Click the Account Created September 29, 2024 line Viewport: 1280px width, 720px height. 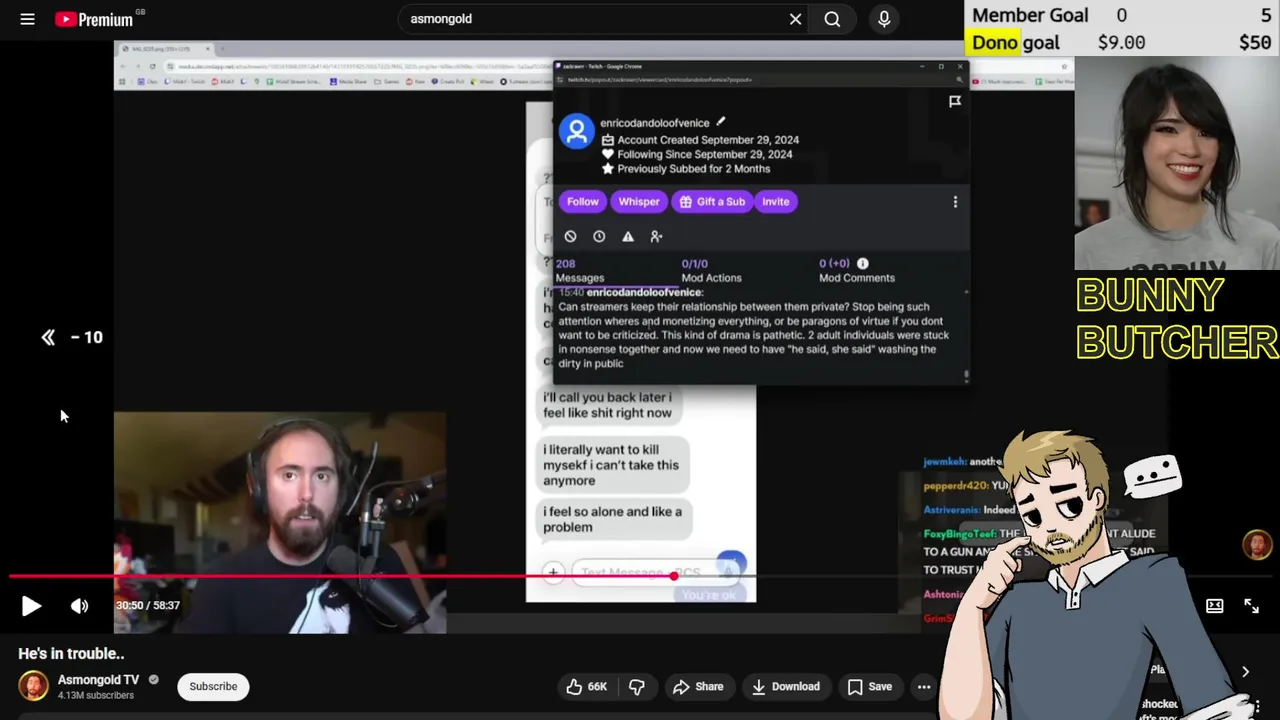click(x=708, y=140)
